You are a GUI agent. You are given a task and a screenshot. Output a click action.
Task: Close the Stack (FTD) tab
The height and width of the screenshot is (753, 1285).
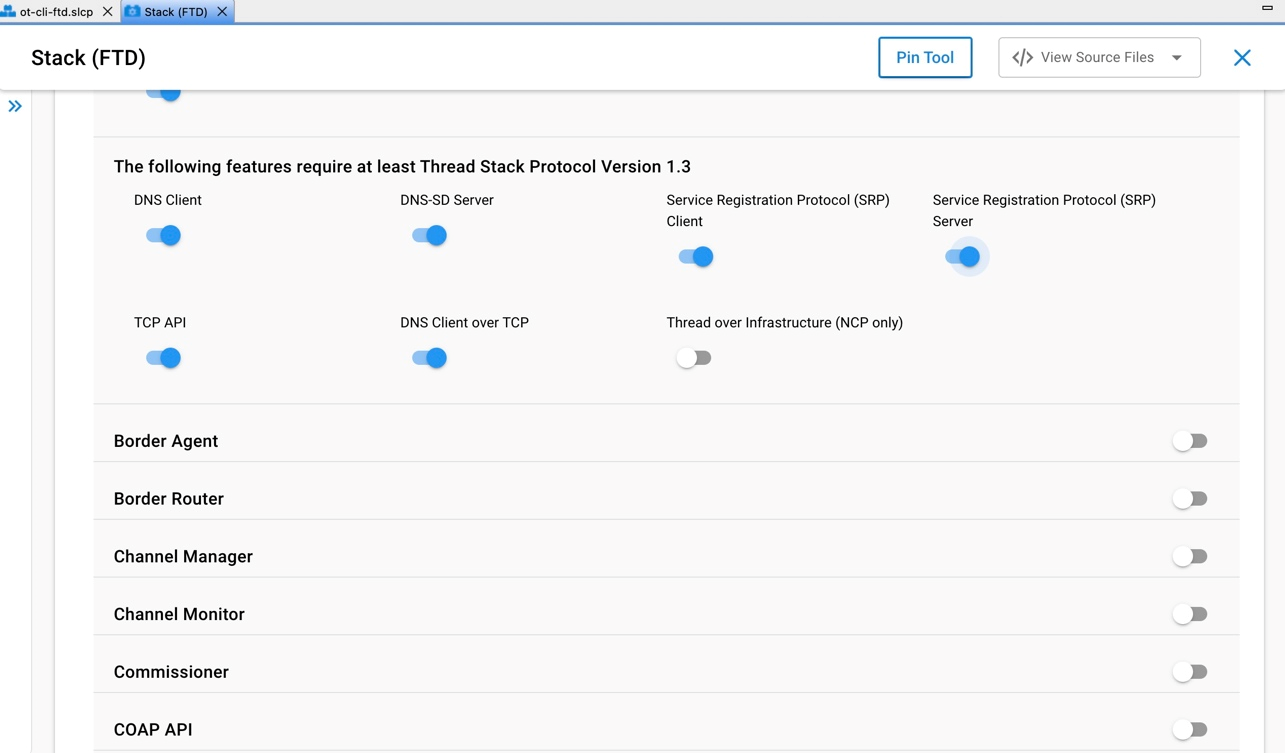(222, 12)
